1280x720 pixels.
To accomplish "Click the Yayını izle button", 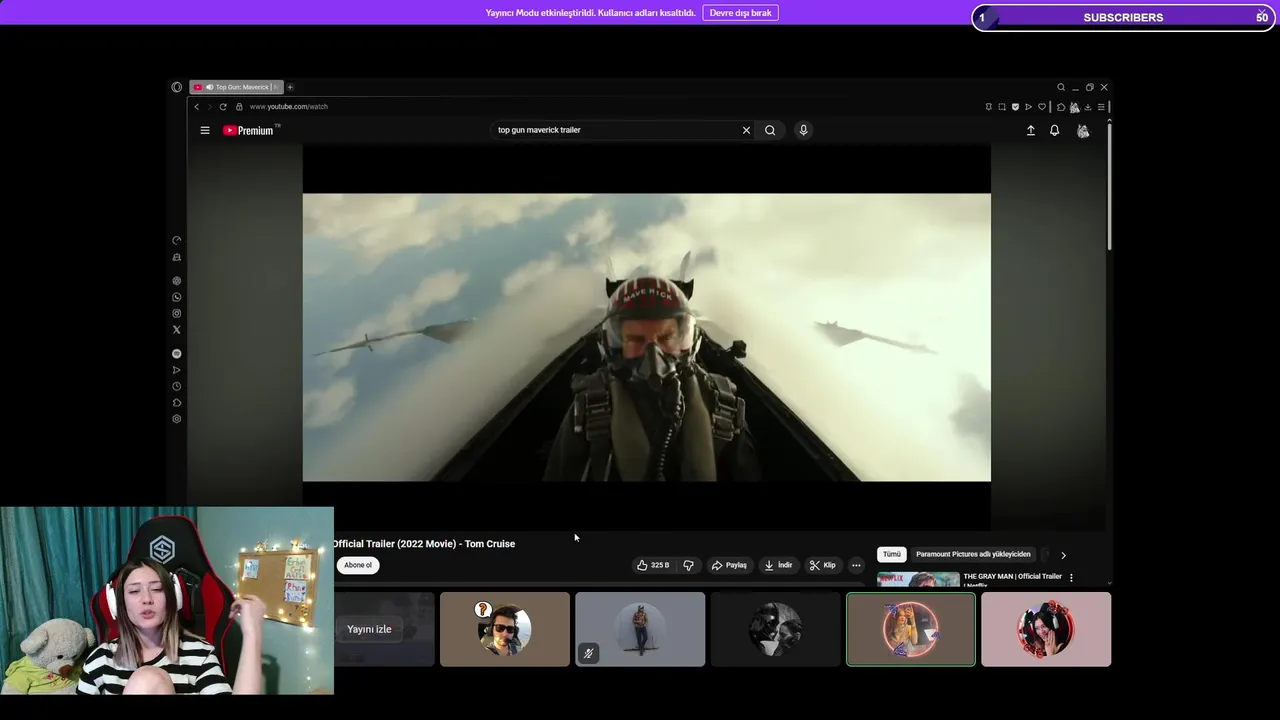I will coord(369,629).
